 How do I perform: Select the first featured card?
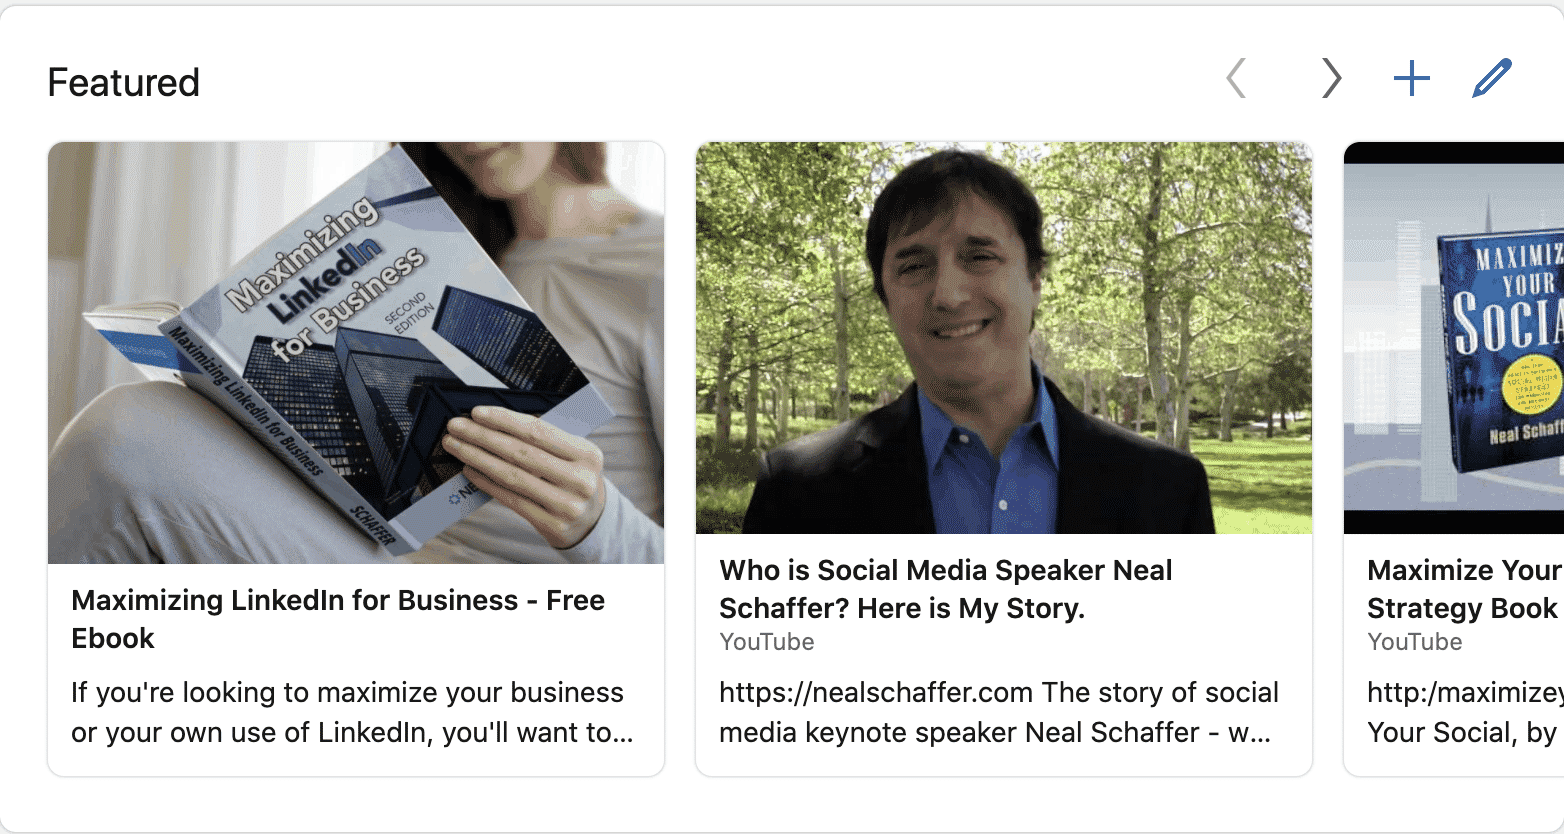point(355,455)
